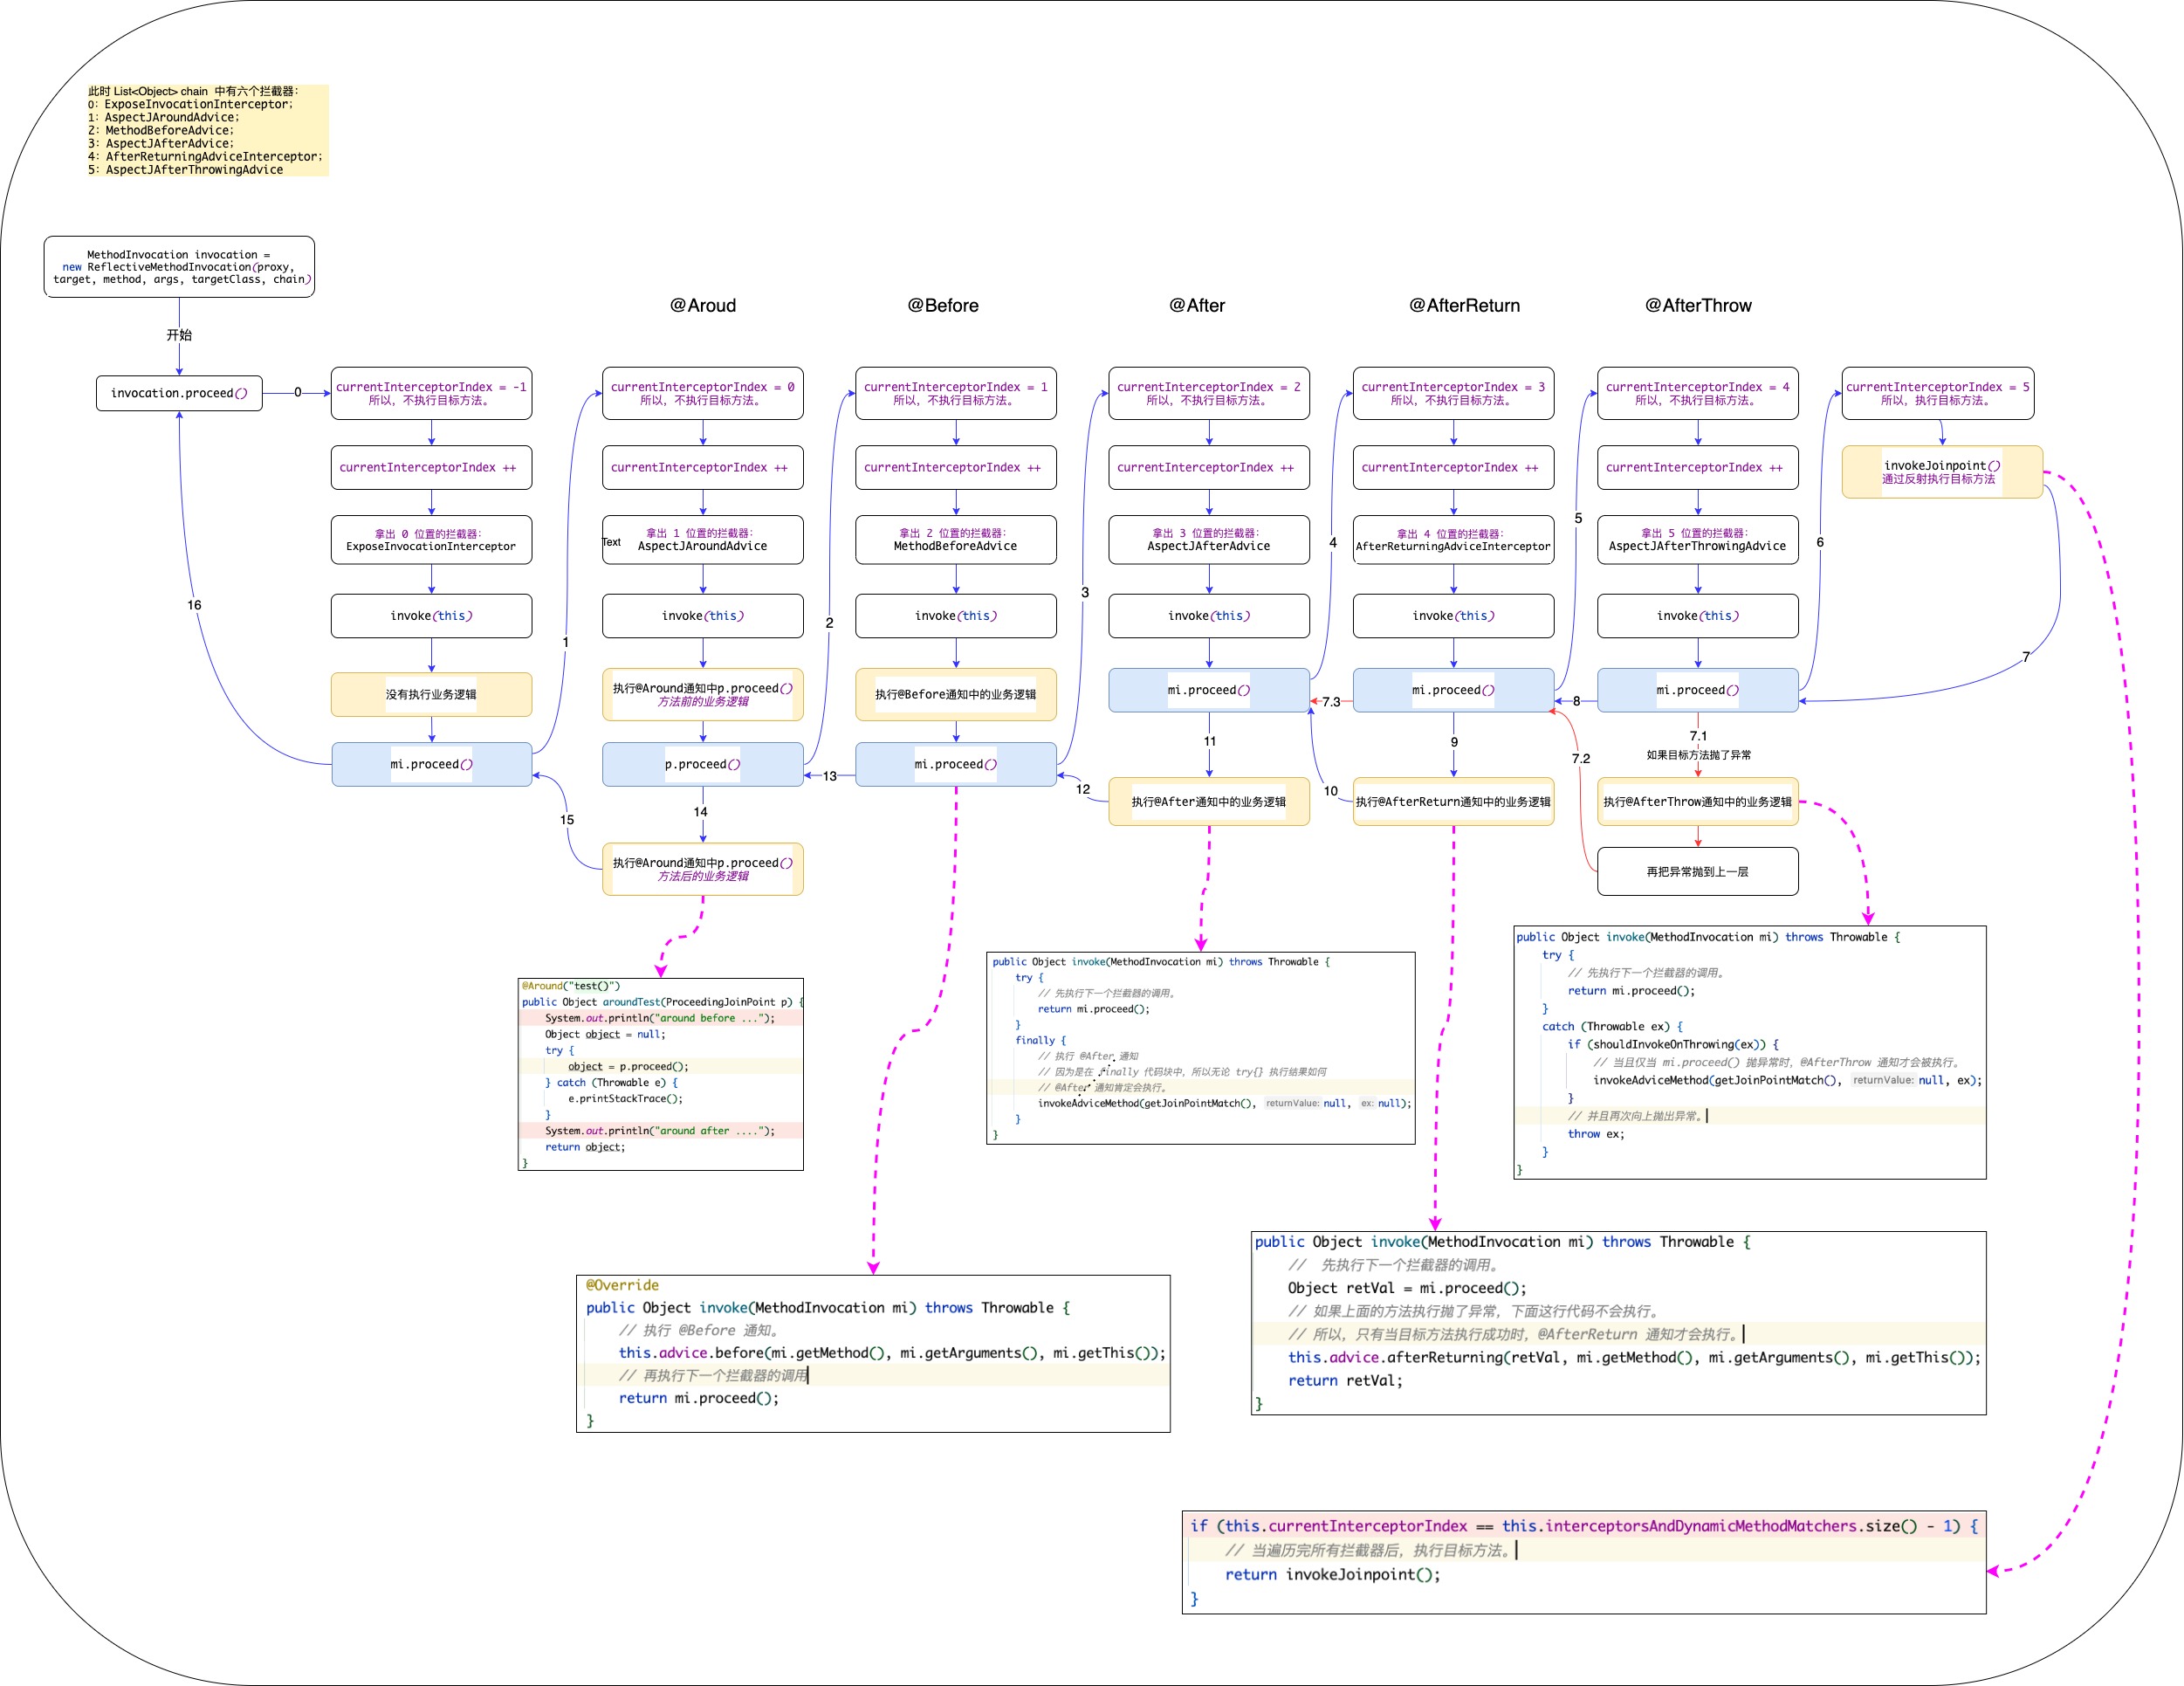2184x1686 pixels.
Task: Click the @Around("test()") code snippet
Action: coord(660,1074)
